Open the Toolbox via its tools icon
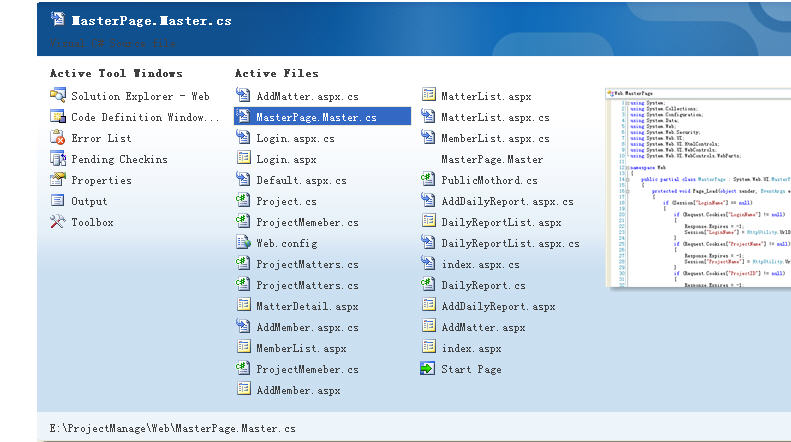 pyautogui.click(x=58, y=222)
